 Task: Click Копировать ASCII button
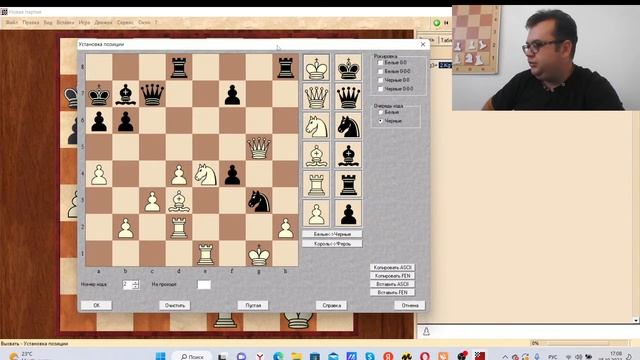point(392,267)
